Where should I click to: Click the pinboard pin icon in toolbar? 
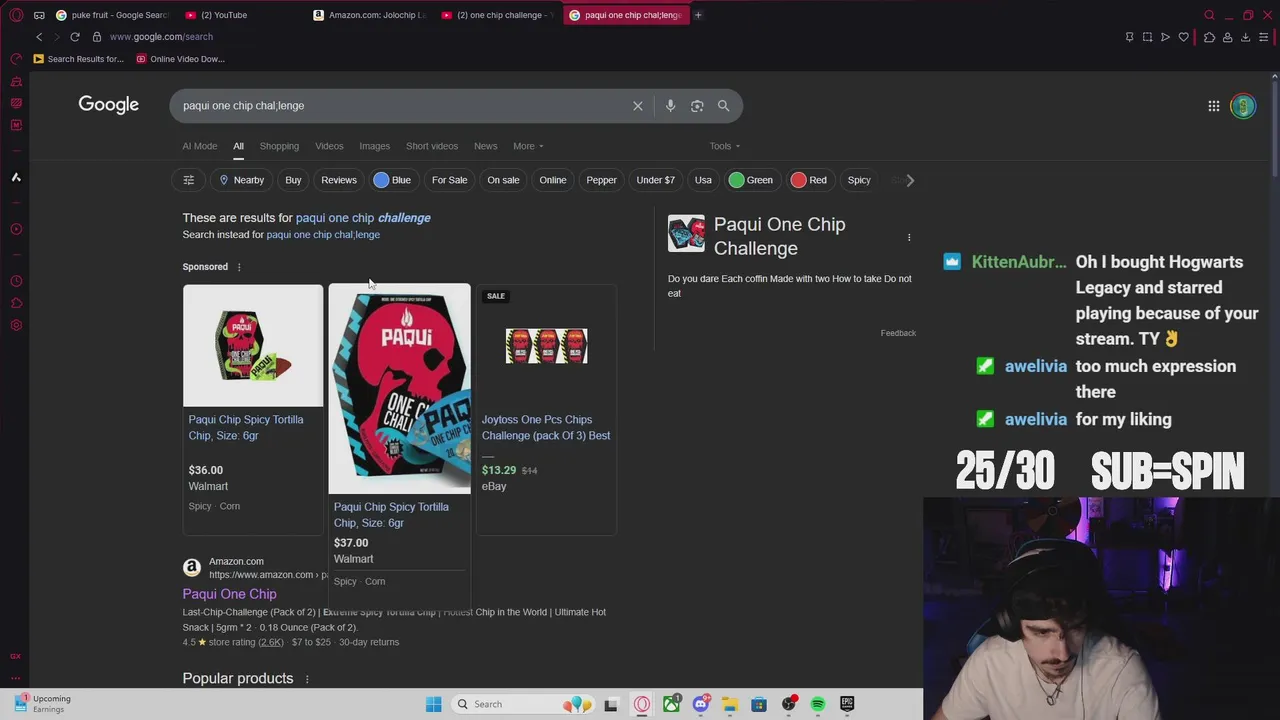click(1129, 37)
